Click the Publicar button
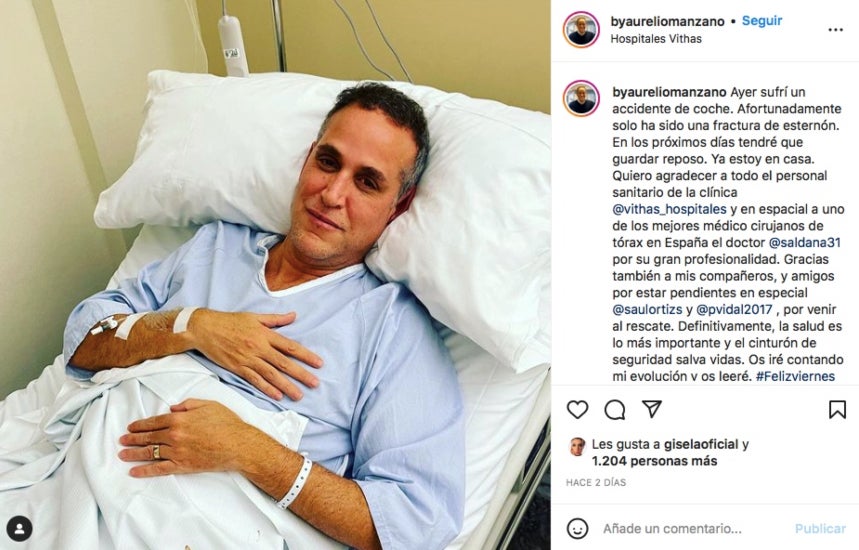Image resolution: width=859 pixels, height=550 pixels. point(820,529)
